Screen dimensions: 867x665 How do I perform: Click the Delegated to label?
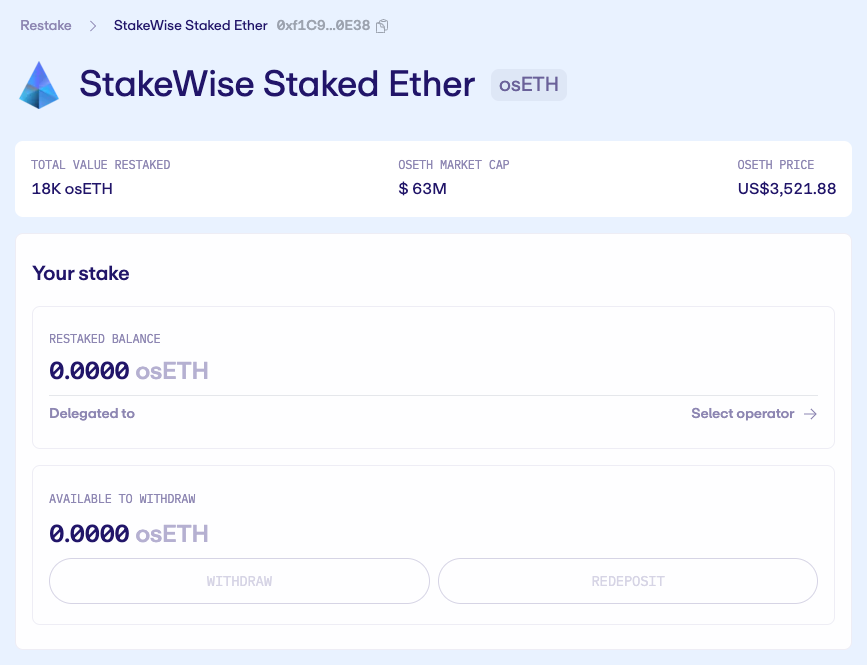point(92,413)
